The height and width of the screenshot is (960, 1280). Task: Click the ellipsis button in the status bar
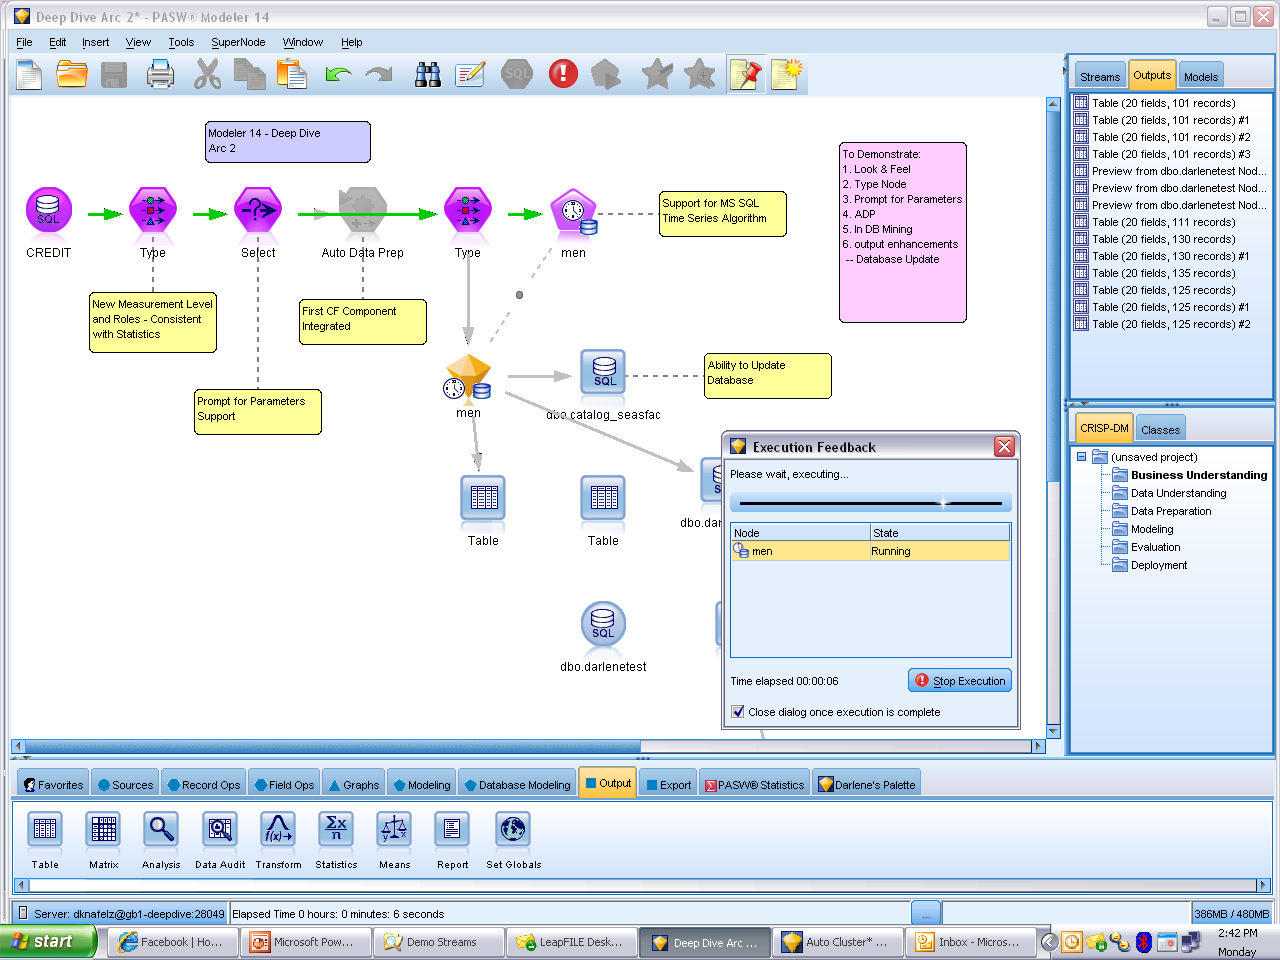click(x=925, y=914)
